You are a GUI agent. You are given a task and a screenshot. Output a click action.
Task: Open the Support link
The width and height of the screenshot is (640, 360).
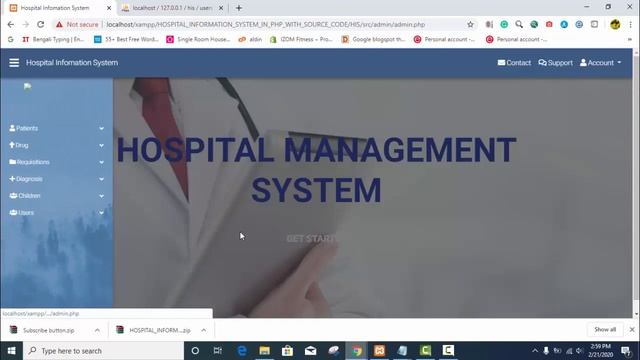pyautogui.click(x=556, y=62)
